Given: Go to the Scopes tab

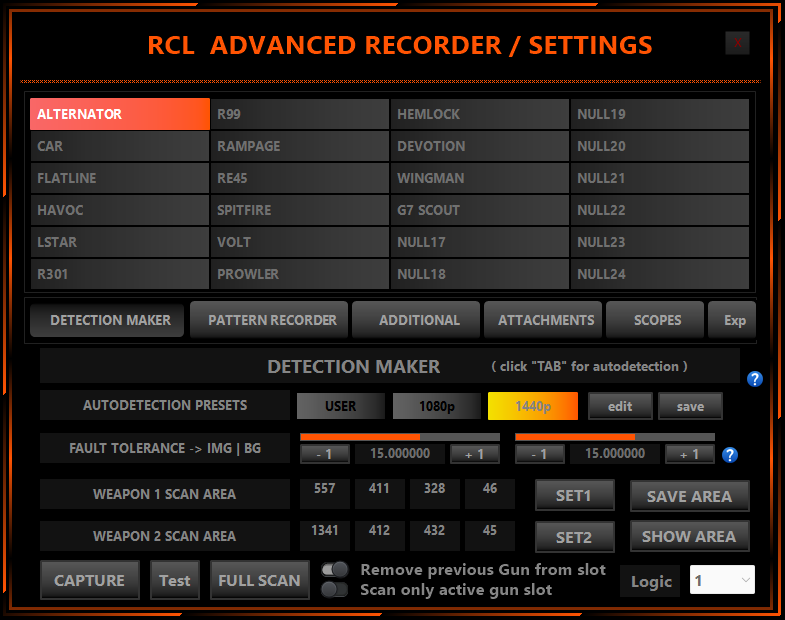Looking at the screenshot, I should pos(656,320).
